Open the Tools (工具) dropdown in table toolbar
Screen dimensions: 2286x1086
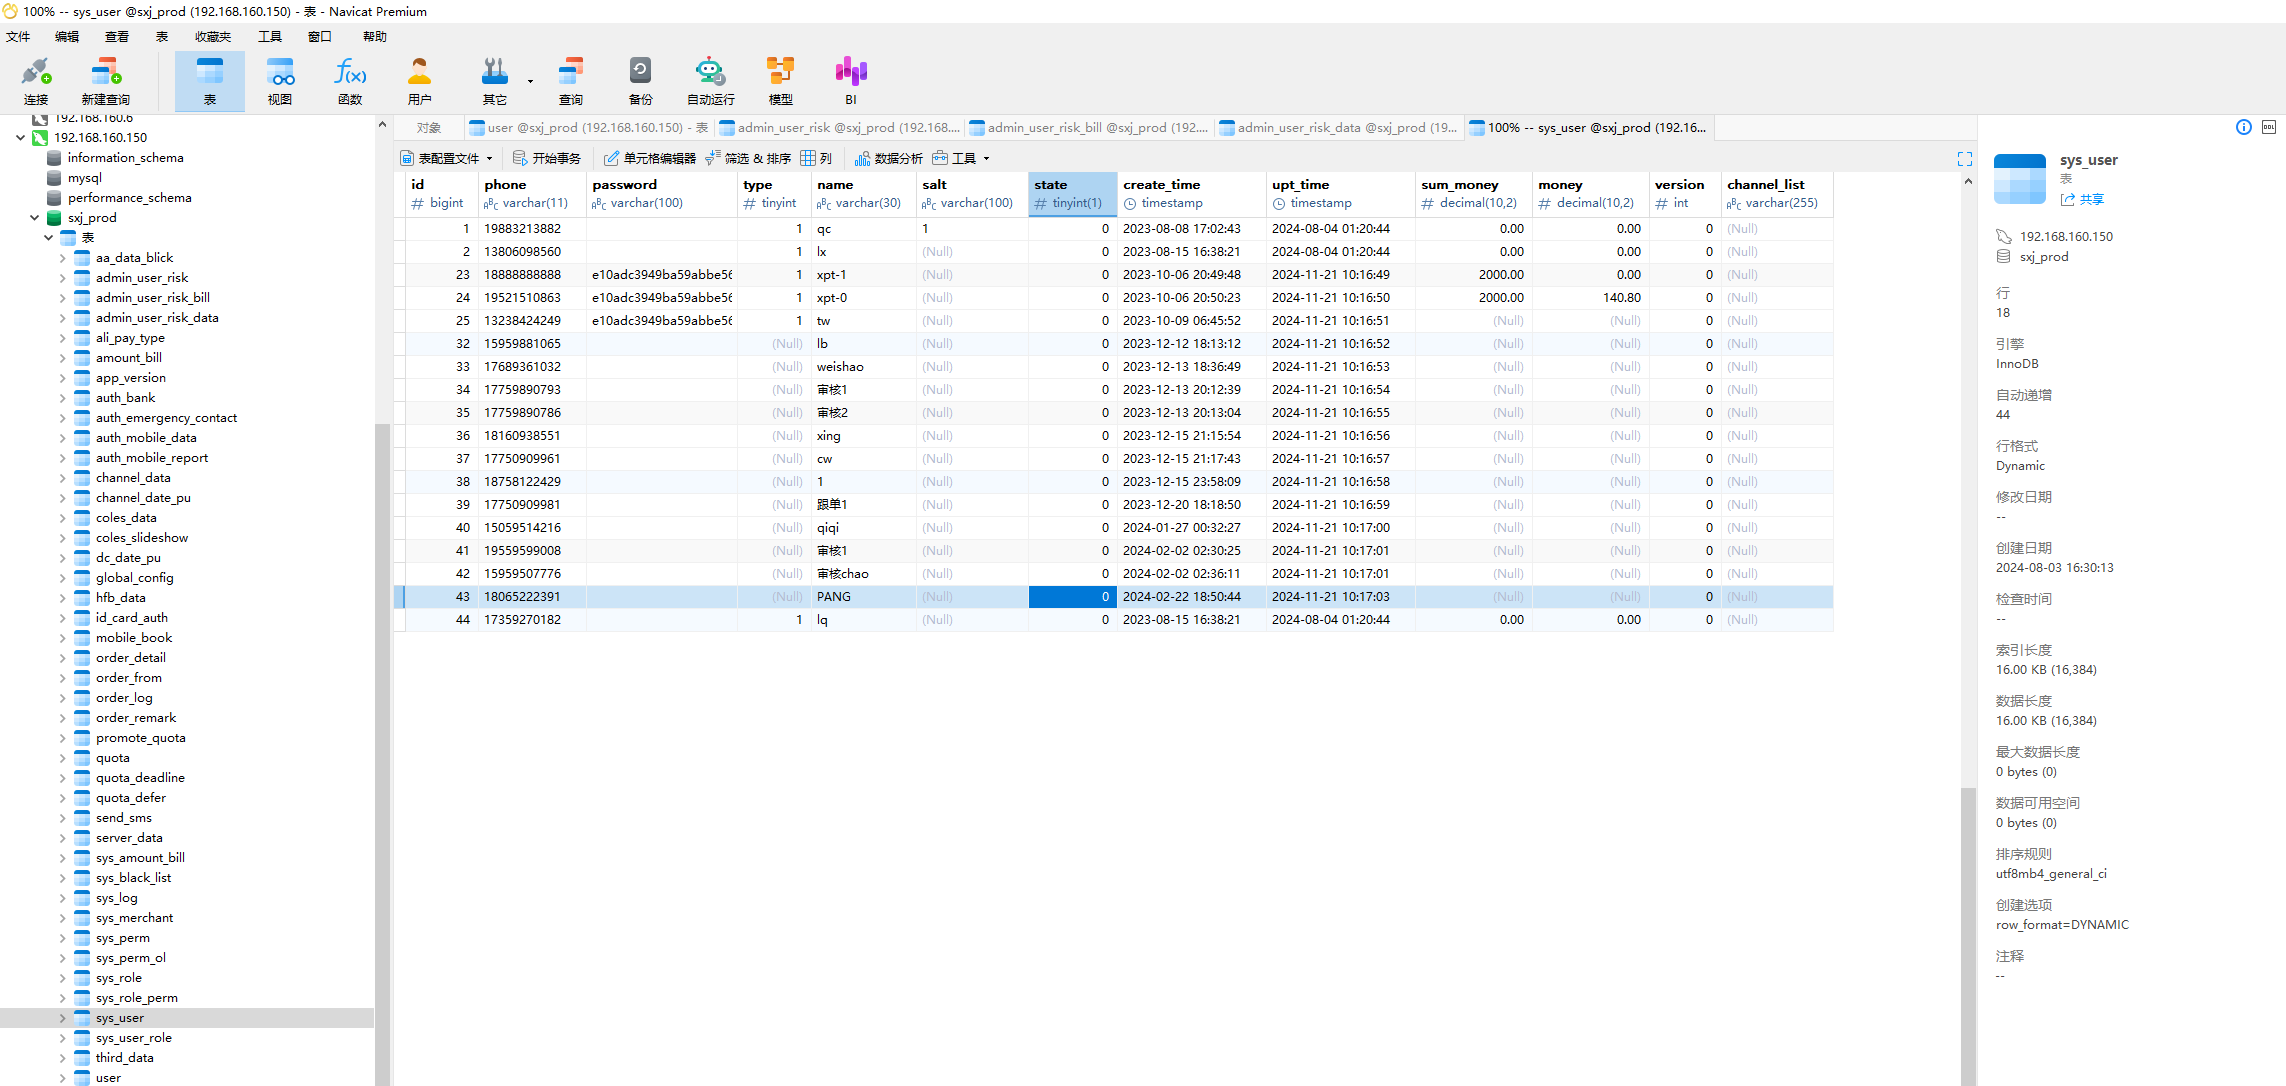962,158
